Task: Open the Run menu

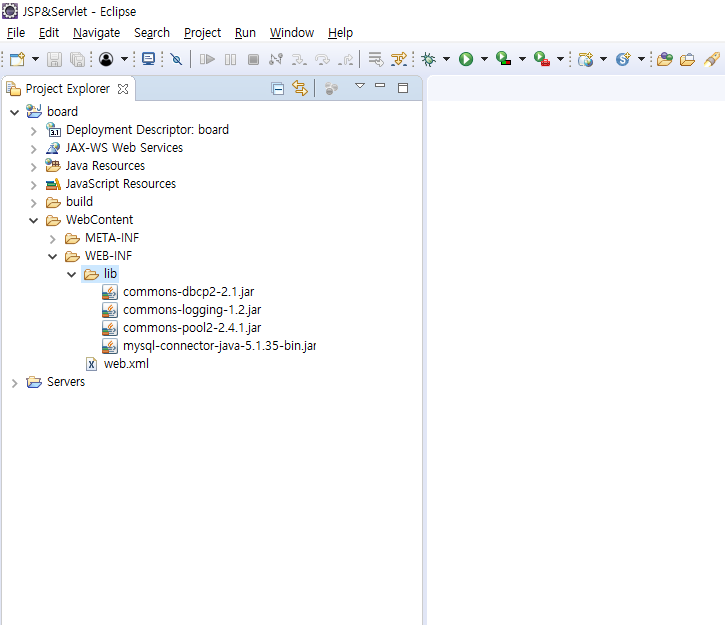Action: click(x=246, y=33)
